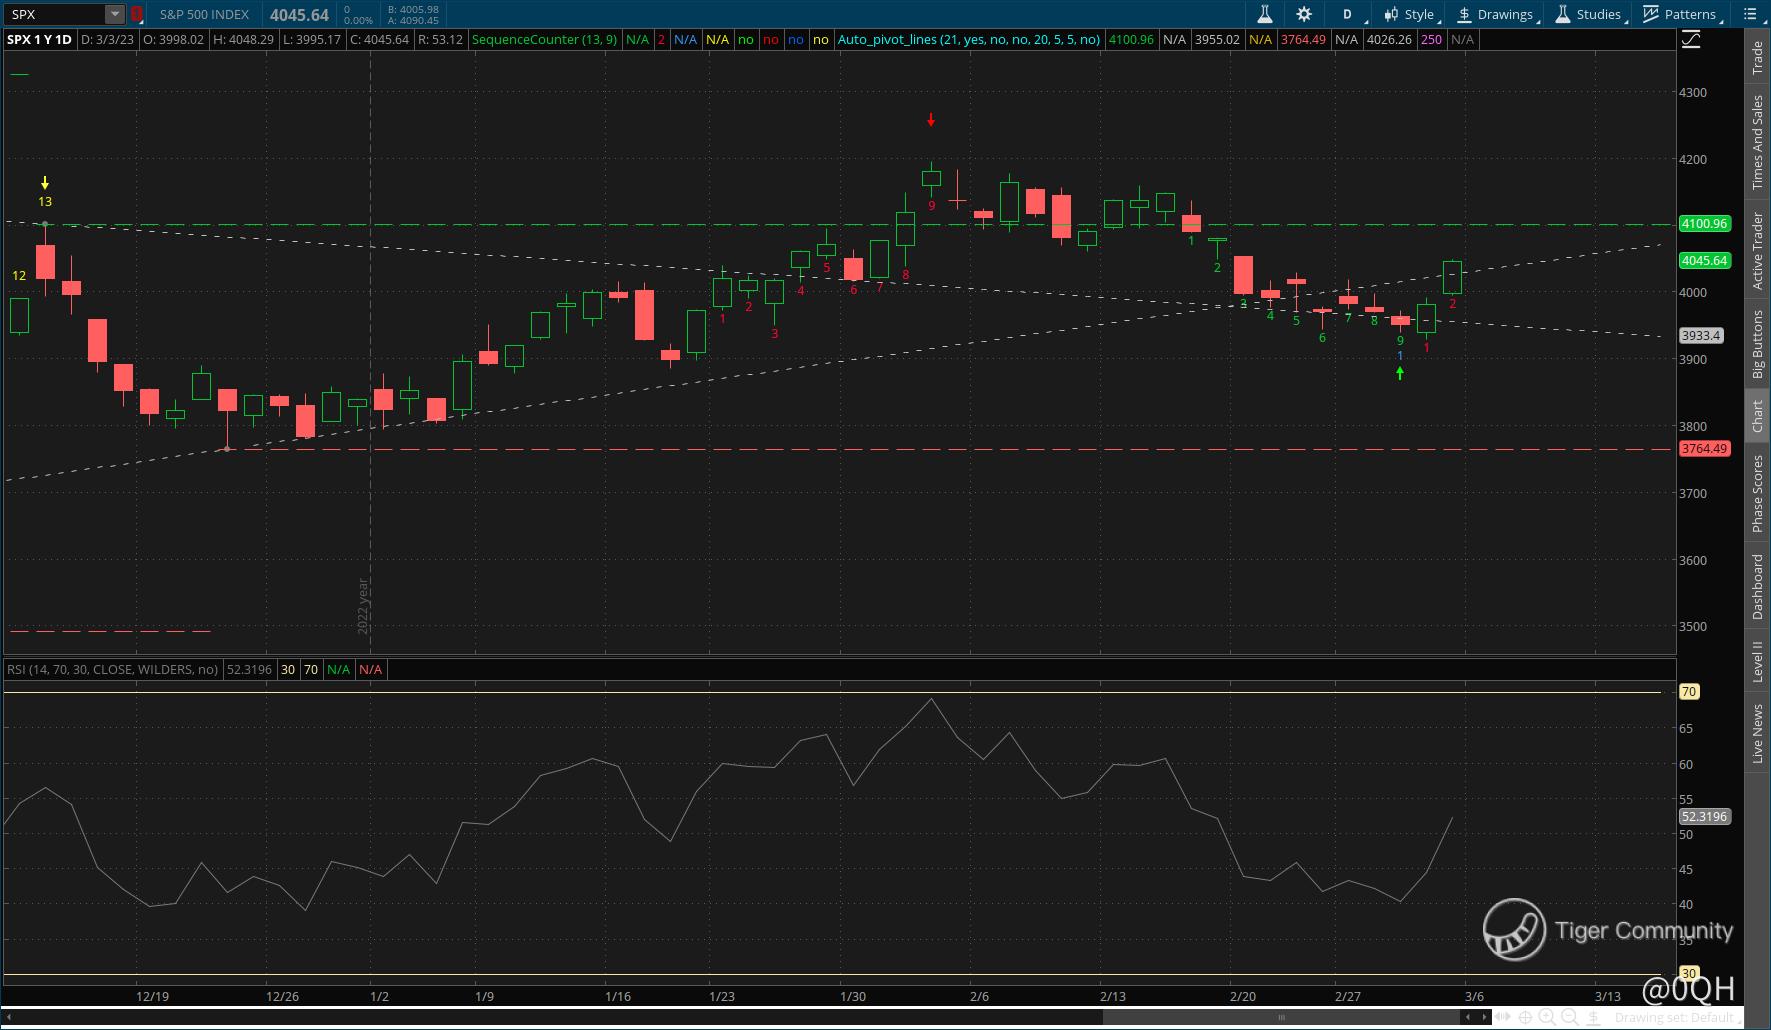1771x1030 pixels.
Task: Open the Times And Sales tab
Action: [x=1757, y=142]
